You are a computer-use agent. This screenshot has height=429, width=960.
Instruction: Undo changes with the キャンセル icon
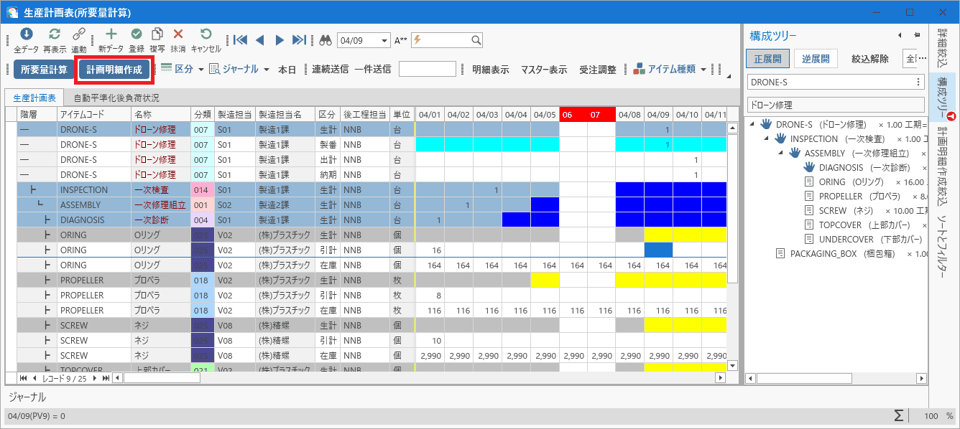[205, 35]
